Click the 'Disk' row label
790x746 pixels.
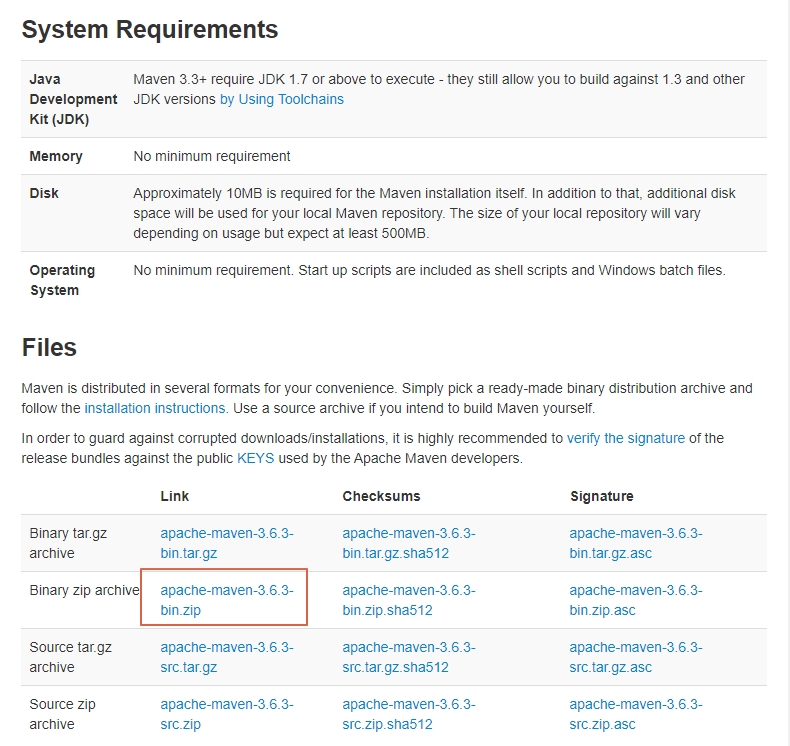(44, 193)
